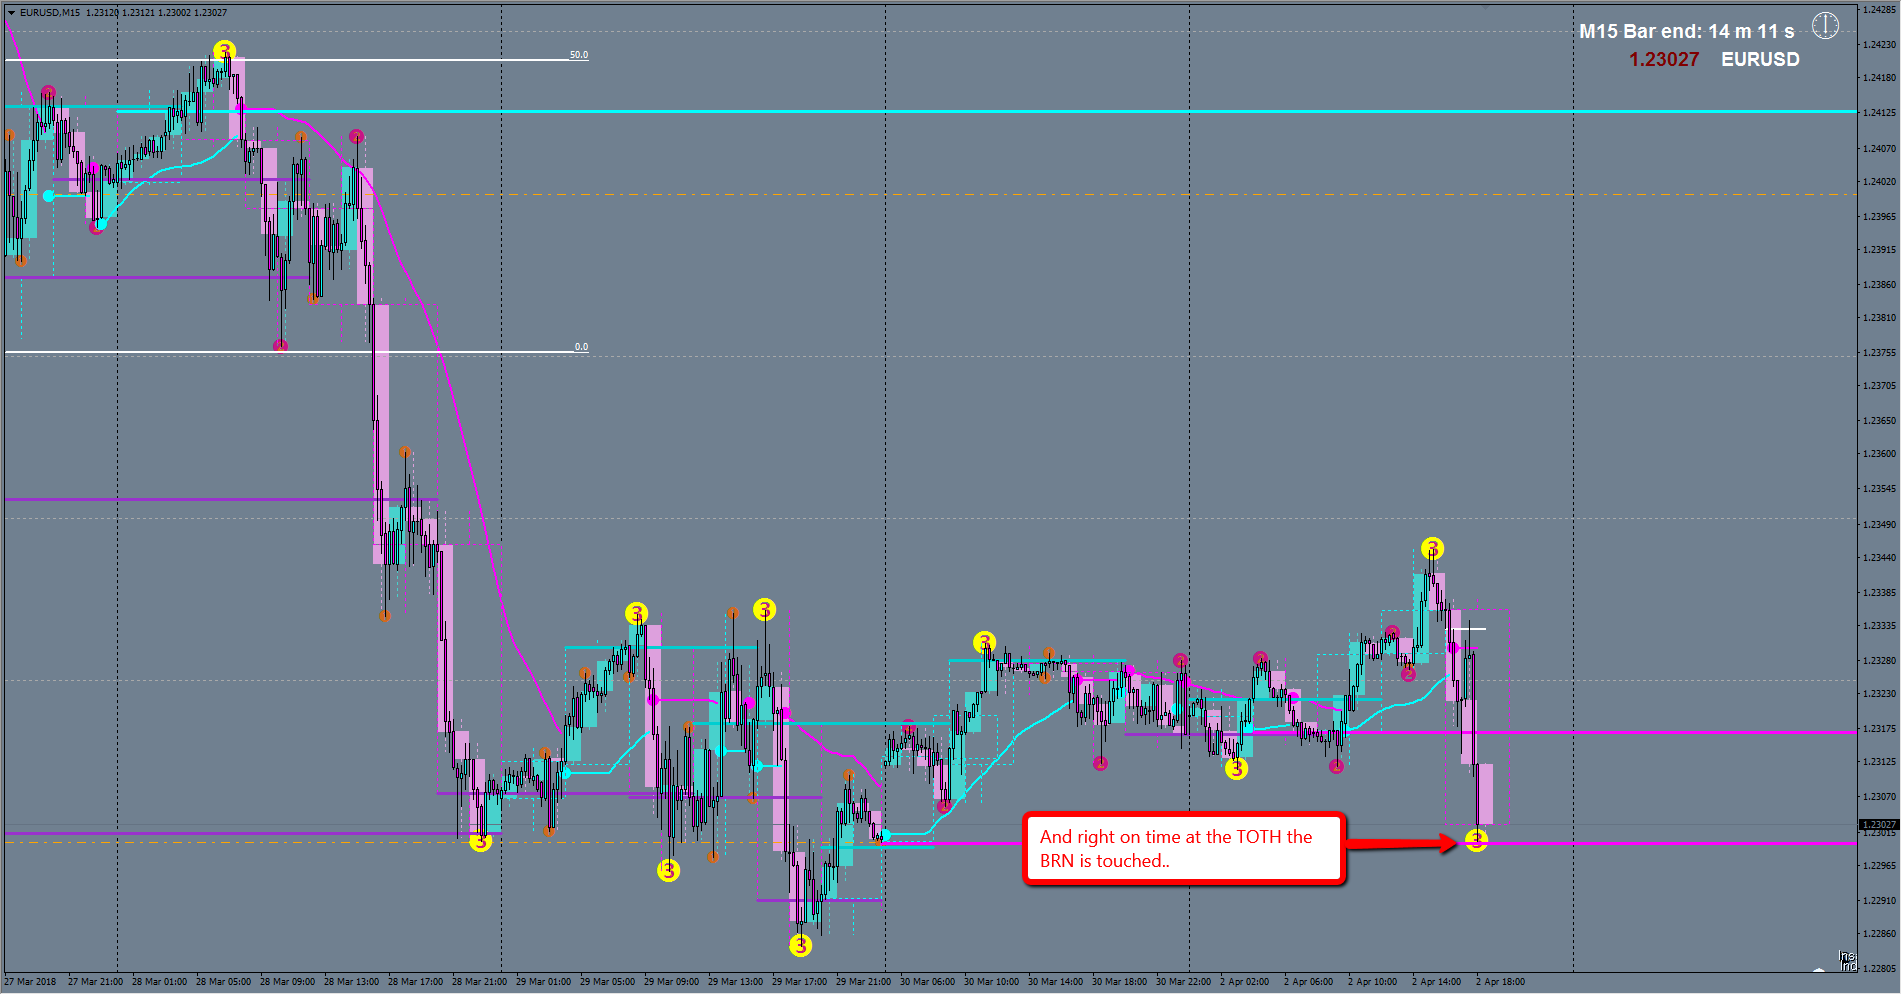Click the 1.23230 price axis label
This screenshot has width=1902, height=995.
click(x=1880, y=694)
